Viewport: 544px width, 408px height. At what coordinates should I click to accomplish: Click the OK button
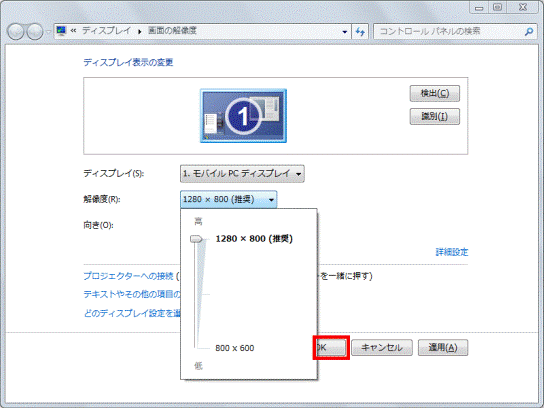331,348
